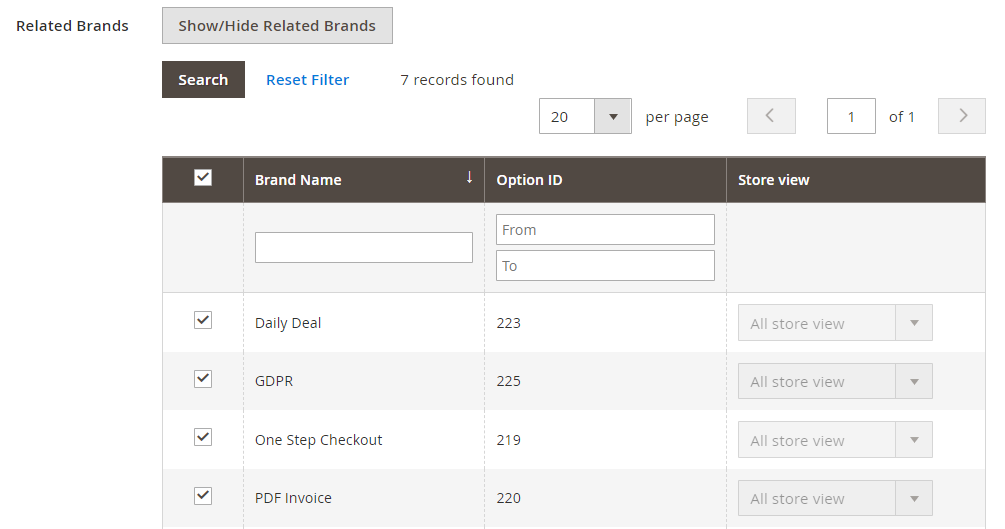Uncheck the GDPR row checkbox

(203, 379)
